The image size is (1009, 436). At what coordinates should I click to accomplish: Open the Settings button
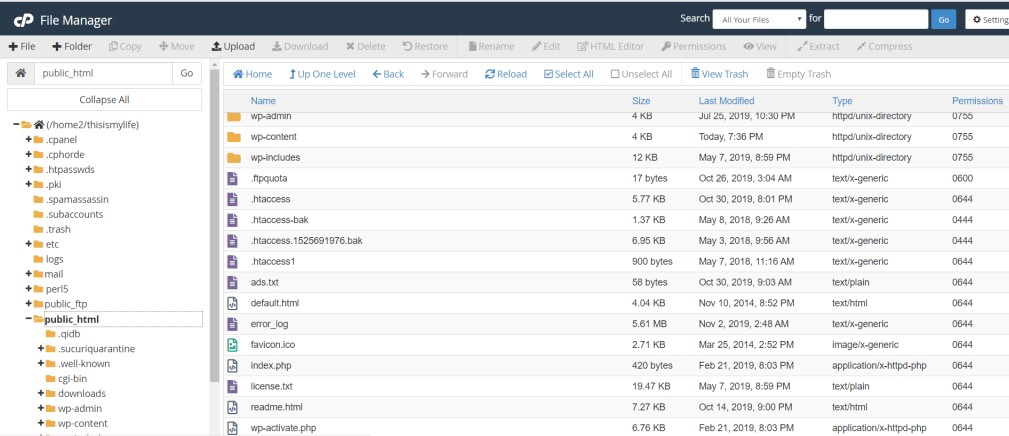coord(988,19)
